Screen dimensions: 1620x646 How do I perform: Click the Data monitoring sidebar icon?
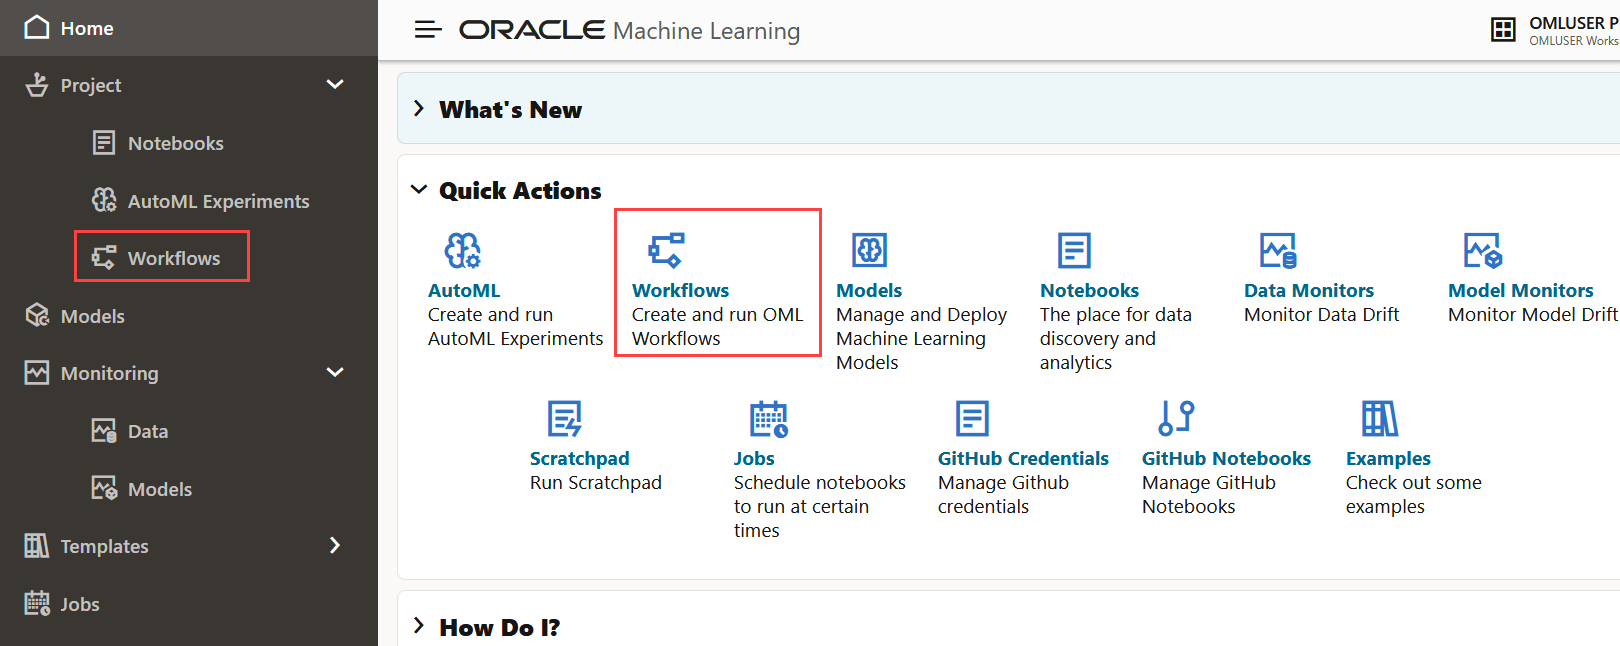104,430
